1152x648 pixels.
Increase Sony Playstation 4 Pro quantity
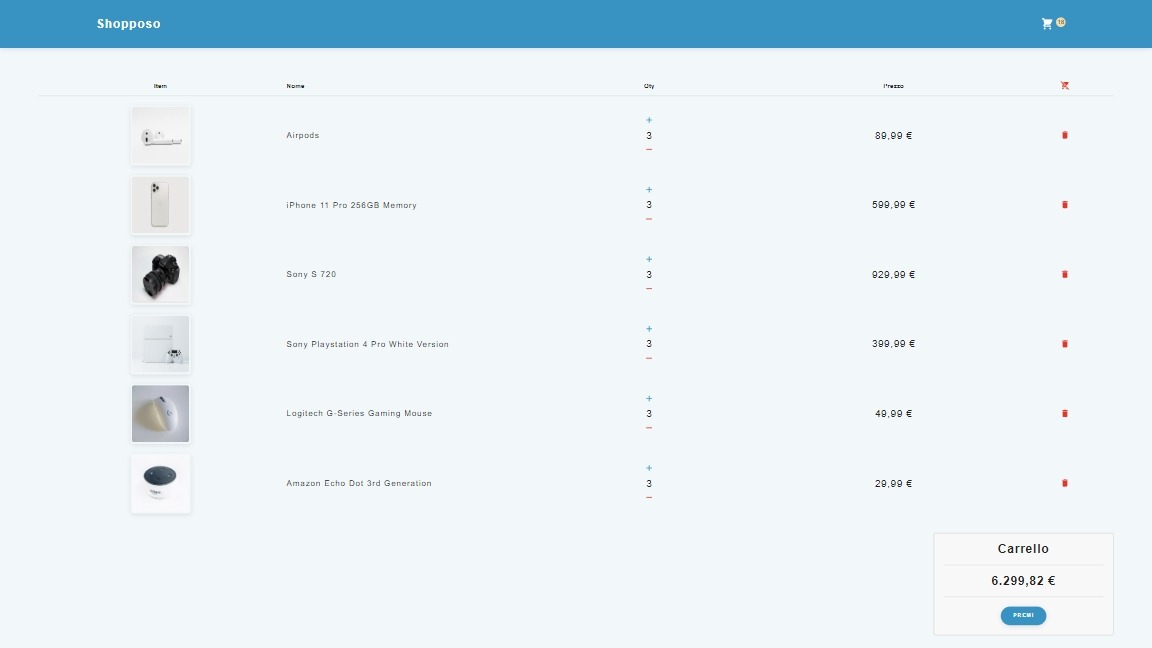649,328
